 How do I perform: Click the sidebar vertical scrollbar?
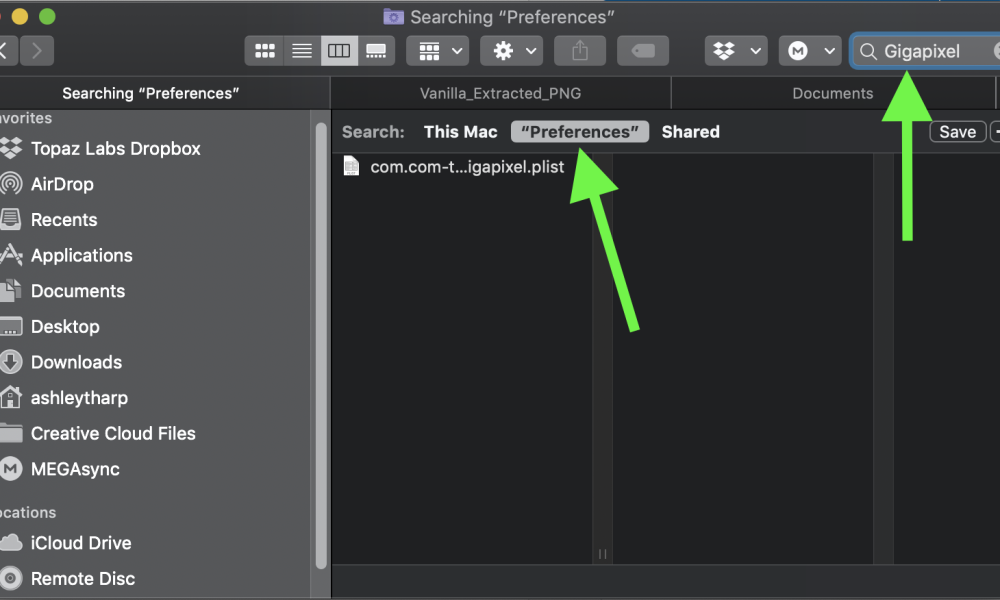pos(321,344)
